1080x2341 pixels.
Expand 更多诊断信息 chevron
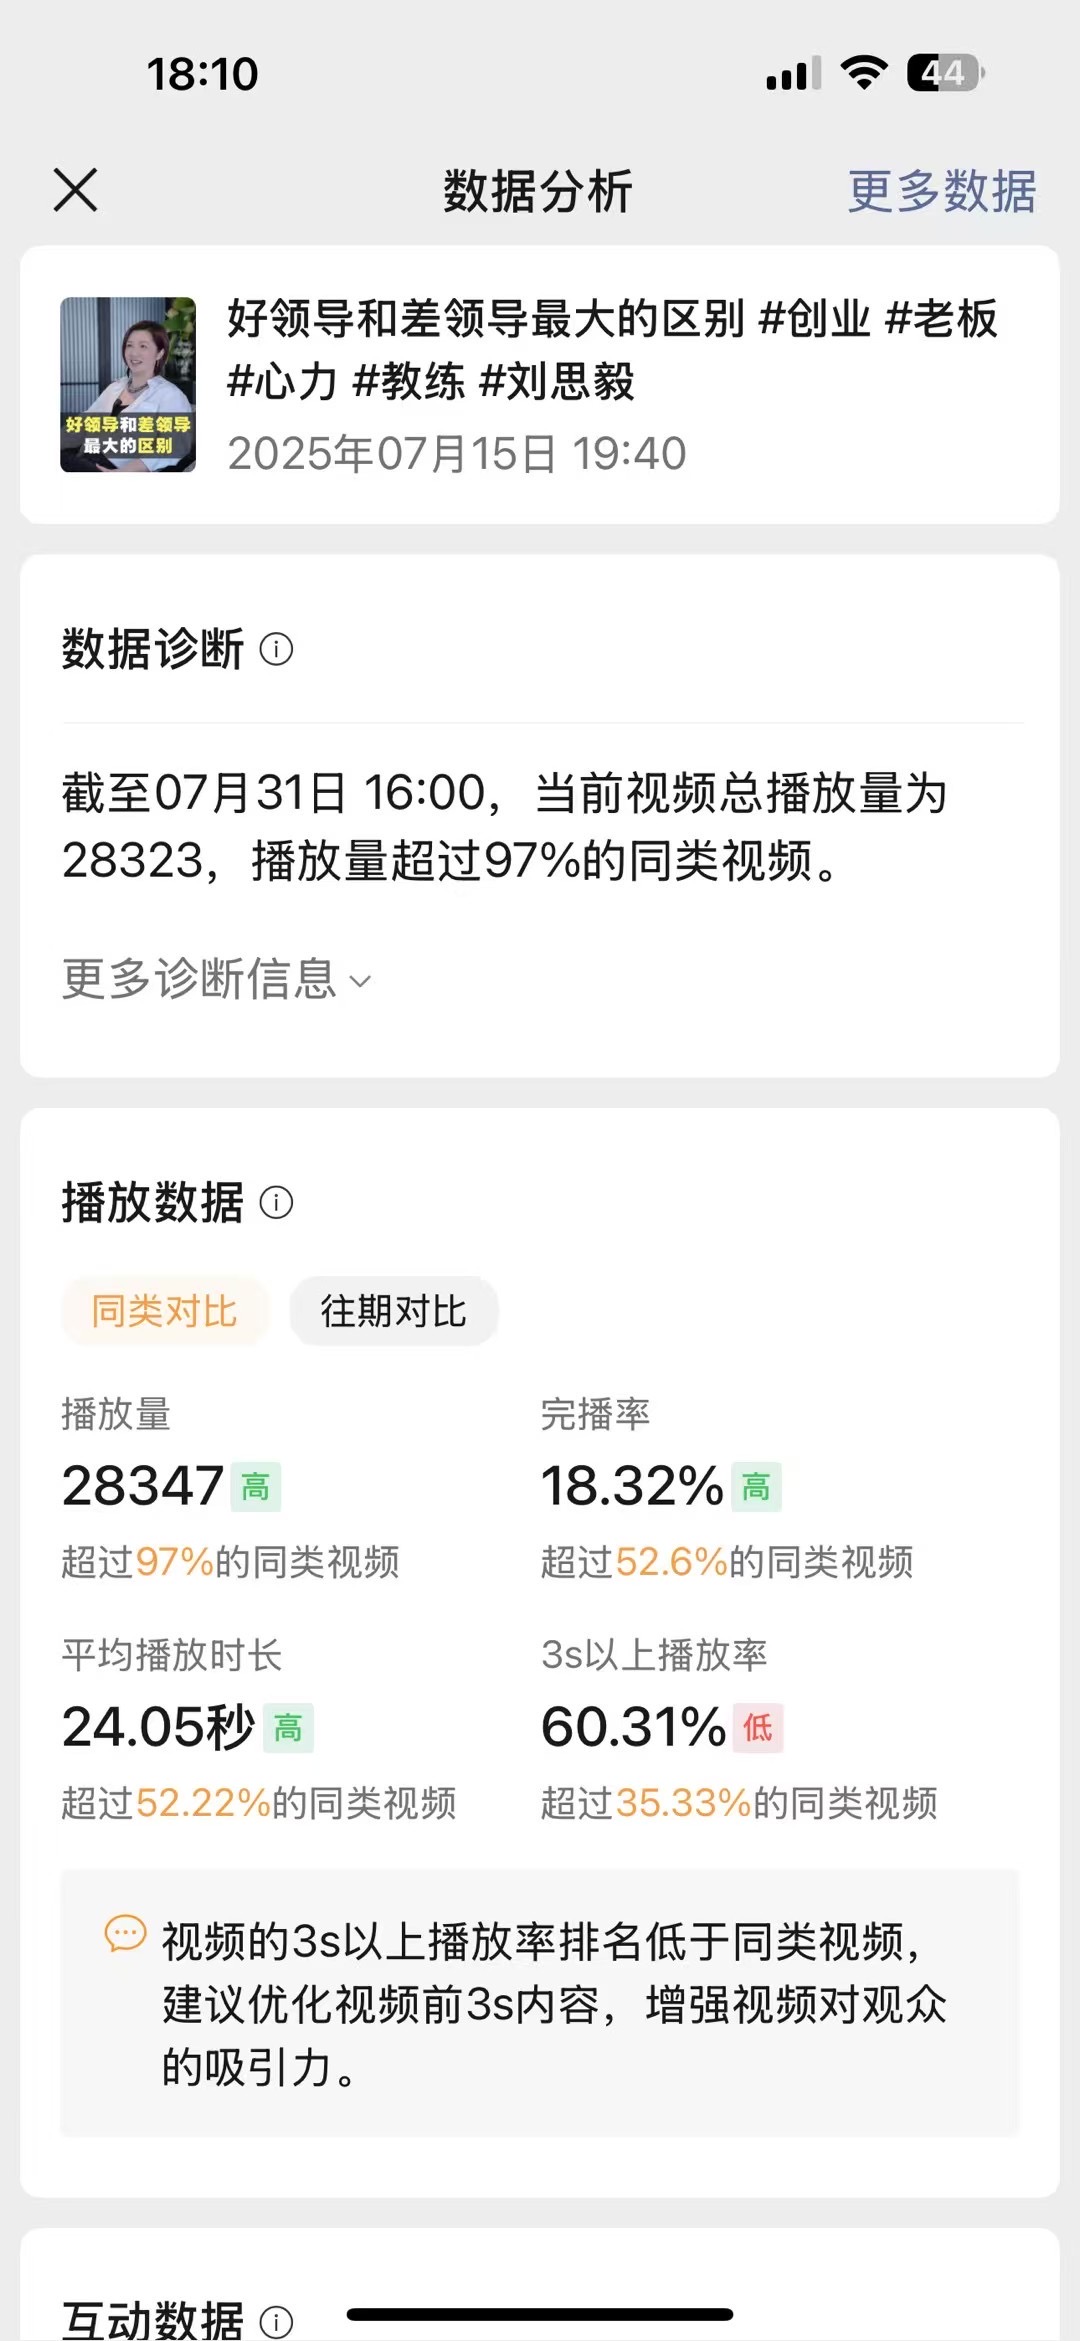[x=217, y=979]
